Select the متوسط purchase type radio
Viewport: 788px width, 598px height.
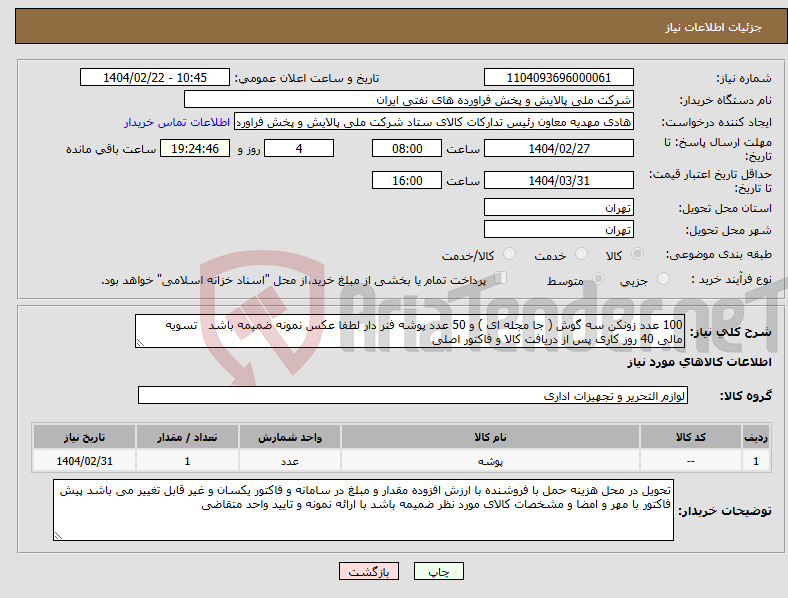pyautogui.click(x=598, y=278)
